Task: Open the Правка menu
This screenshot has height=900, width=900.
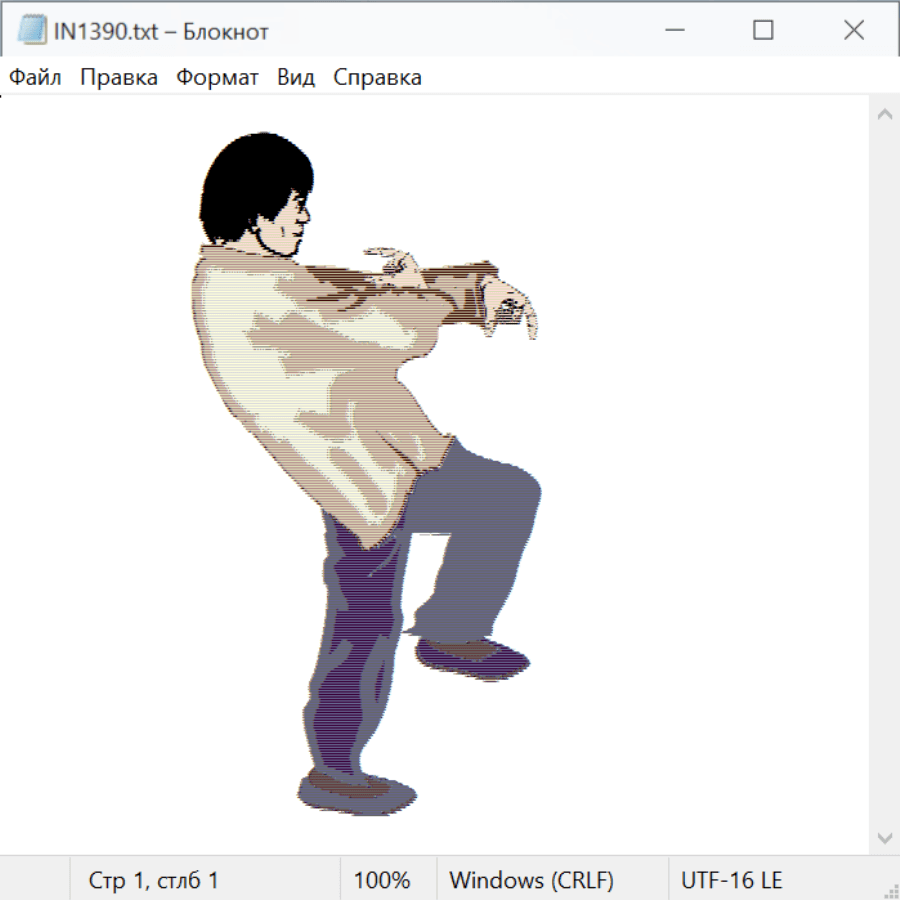Action: click(x=119, y=78)
